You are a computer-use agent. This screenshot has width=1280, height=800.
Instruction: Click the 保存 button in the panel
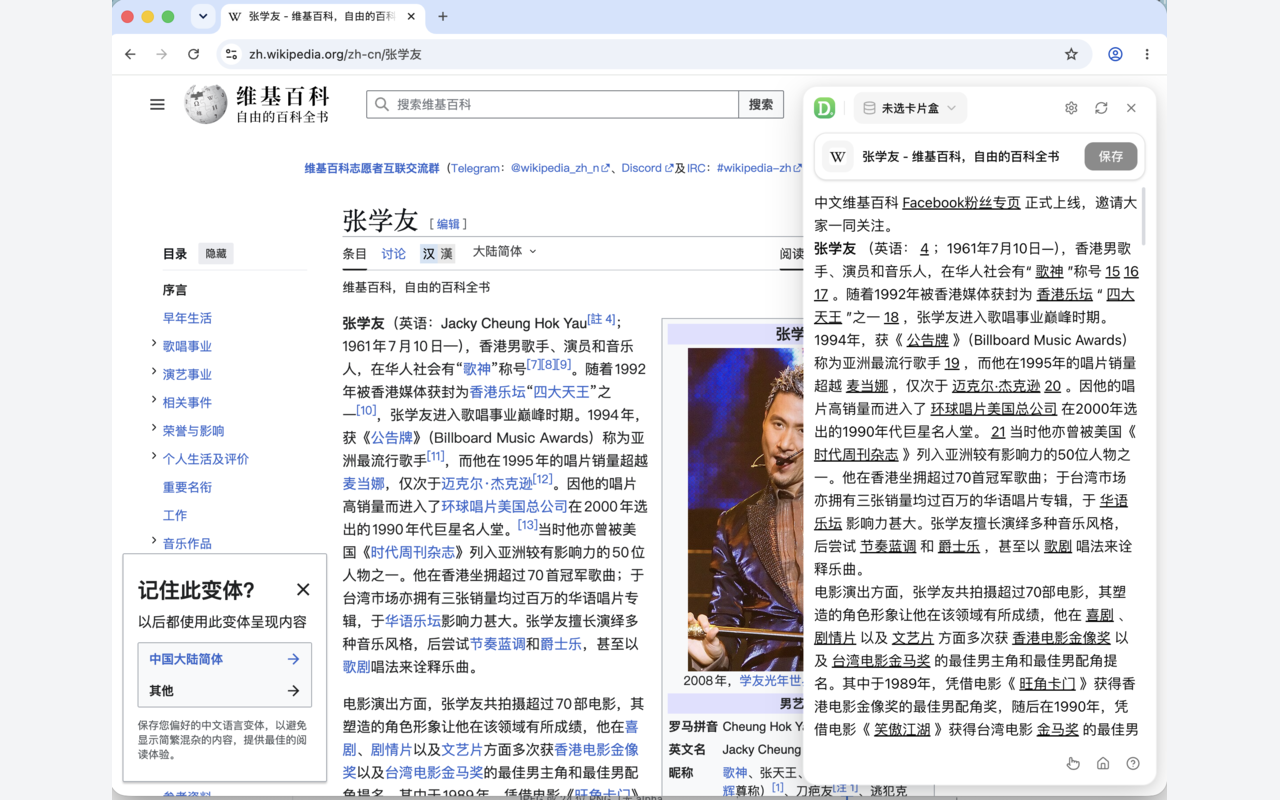click(1111, 156)
